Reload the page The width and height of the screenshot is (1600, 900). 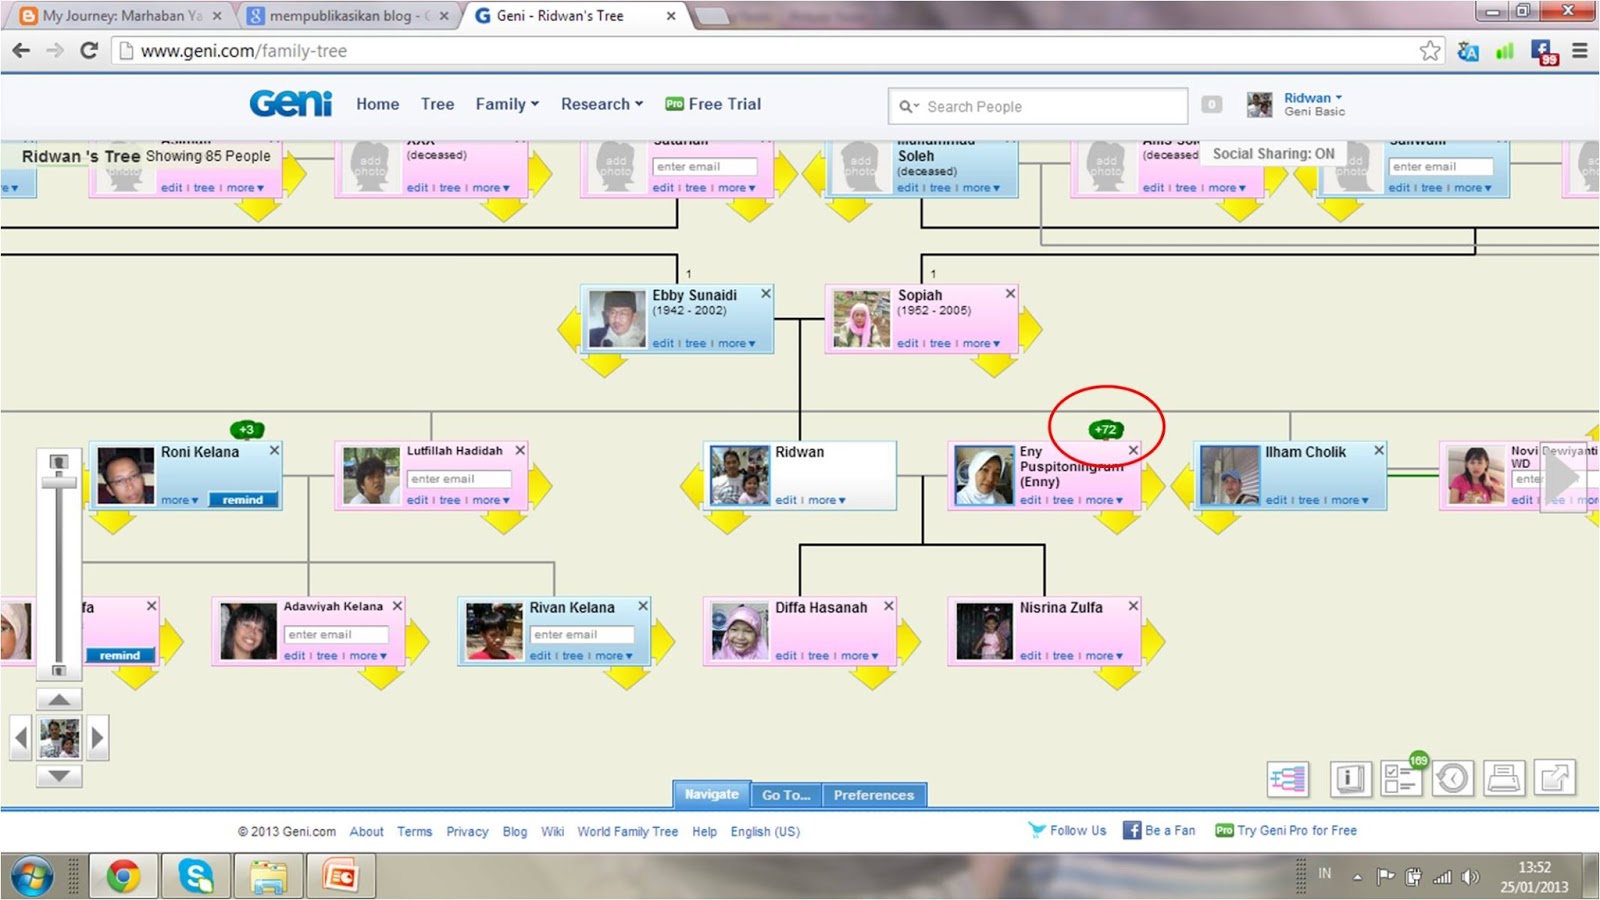click(89, 50)
